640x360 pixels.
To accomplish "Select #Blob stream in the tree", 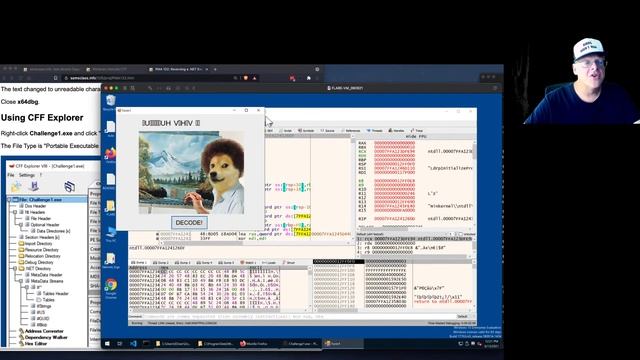I will (39, 325).
